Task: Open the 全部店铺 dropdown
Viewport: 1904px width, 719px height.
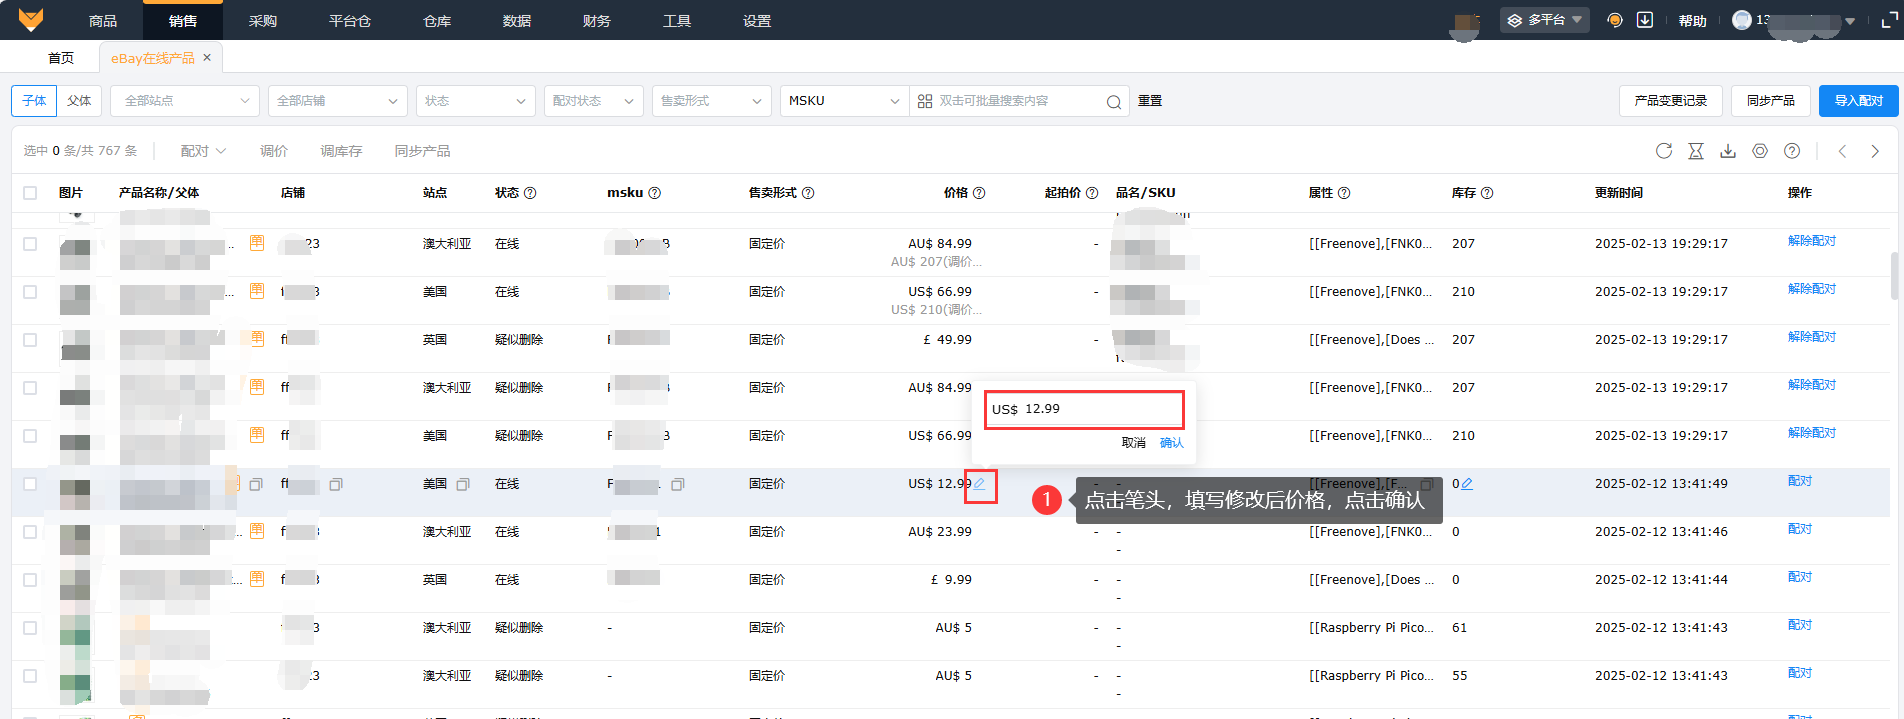Action: [x=338, y=101]
